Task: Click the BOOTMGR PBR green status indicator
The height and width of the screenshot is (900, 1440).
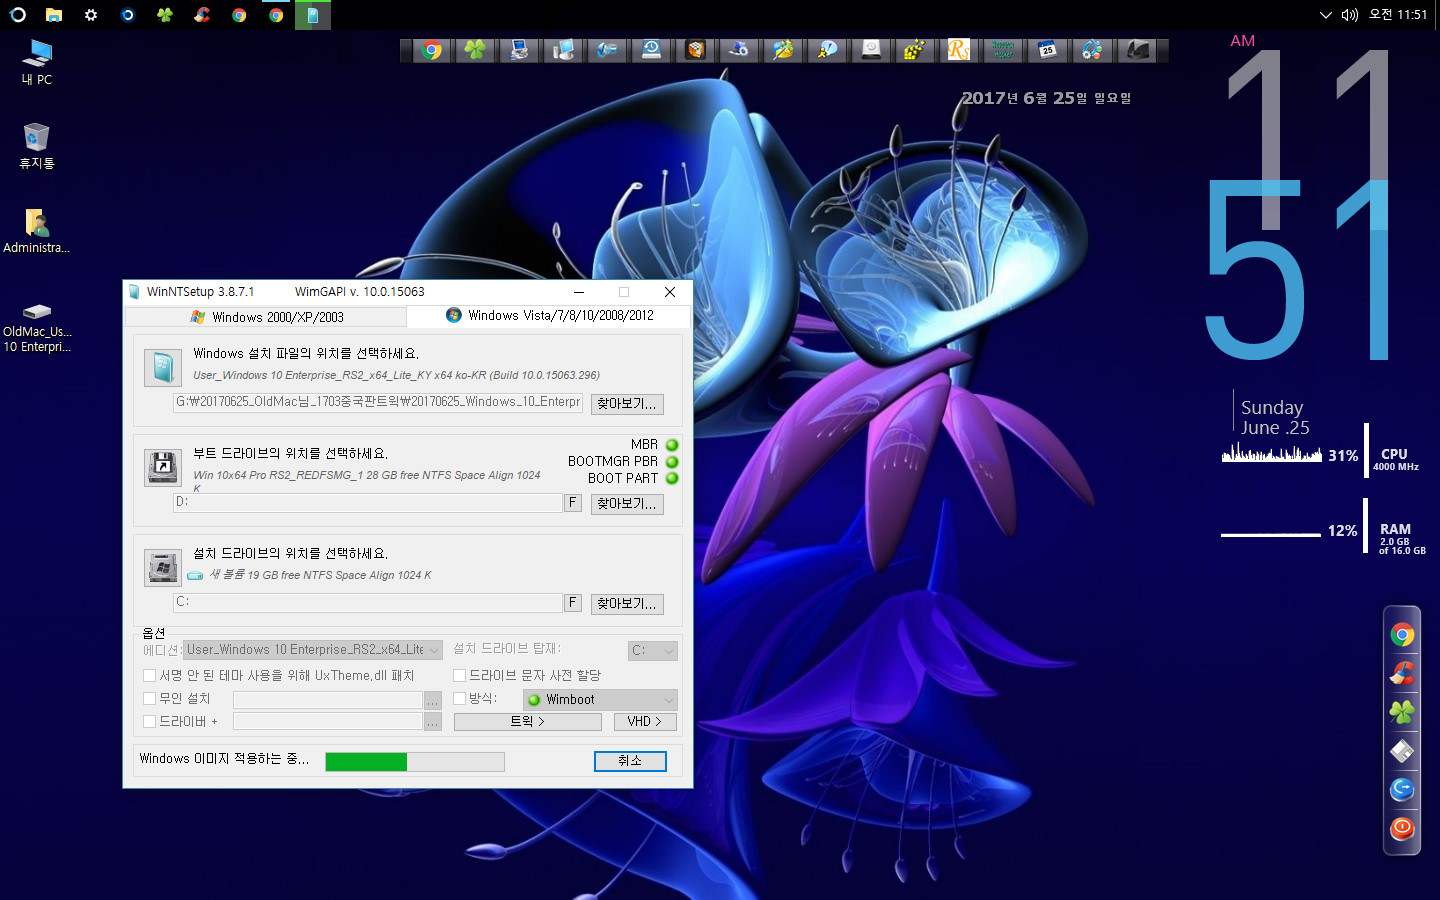Action: tap(672, 462)
